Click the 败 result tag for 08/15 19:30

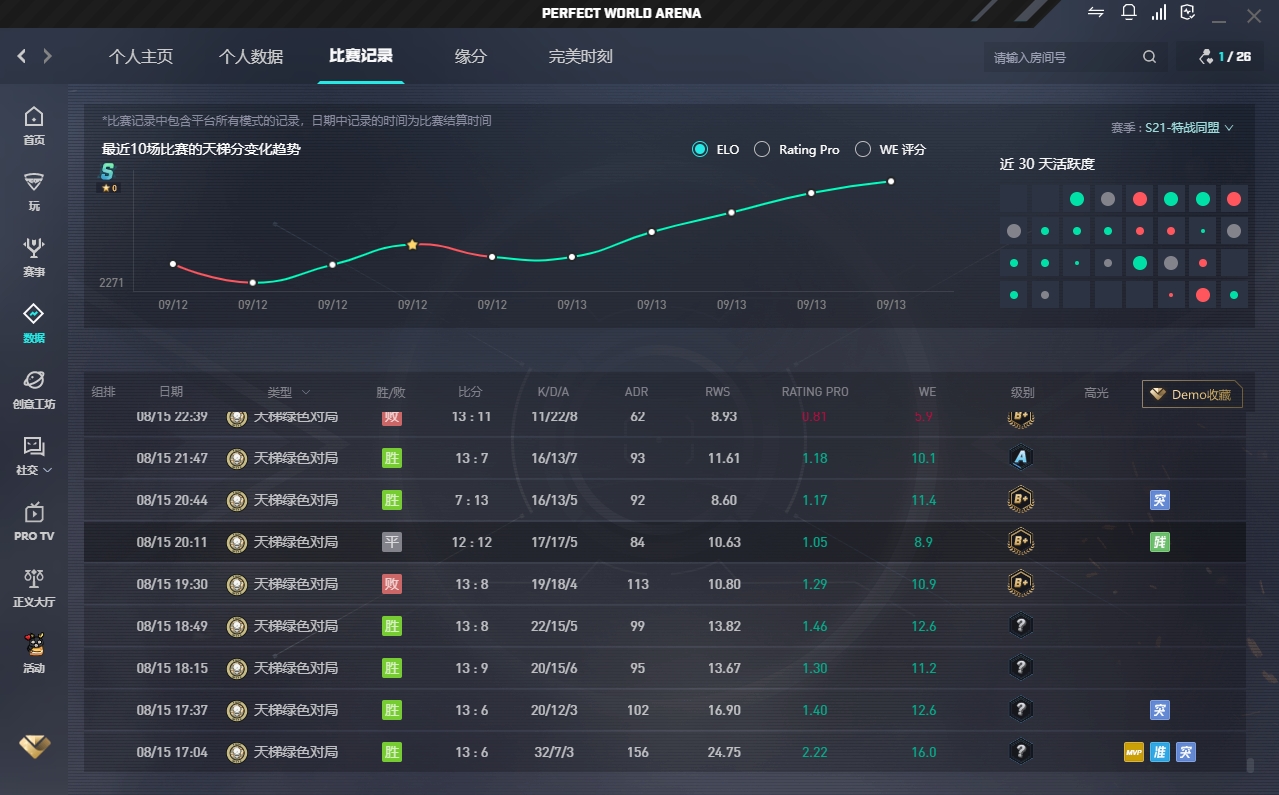tap(392, 584)
